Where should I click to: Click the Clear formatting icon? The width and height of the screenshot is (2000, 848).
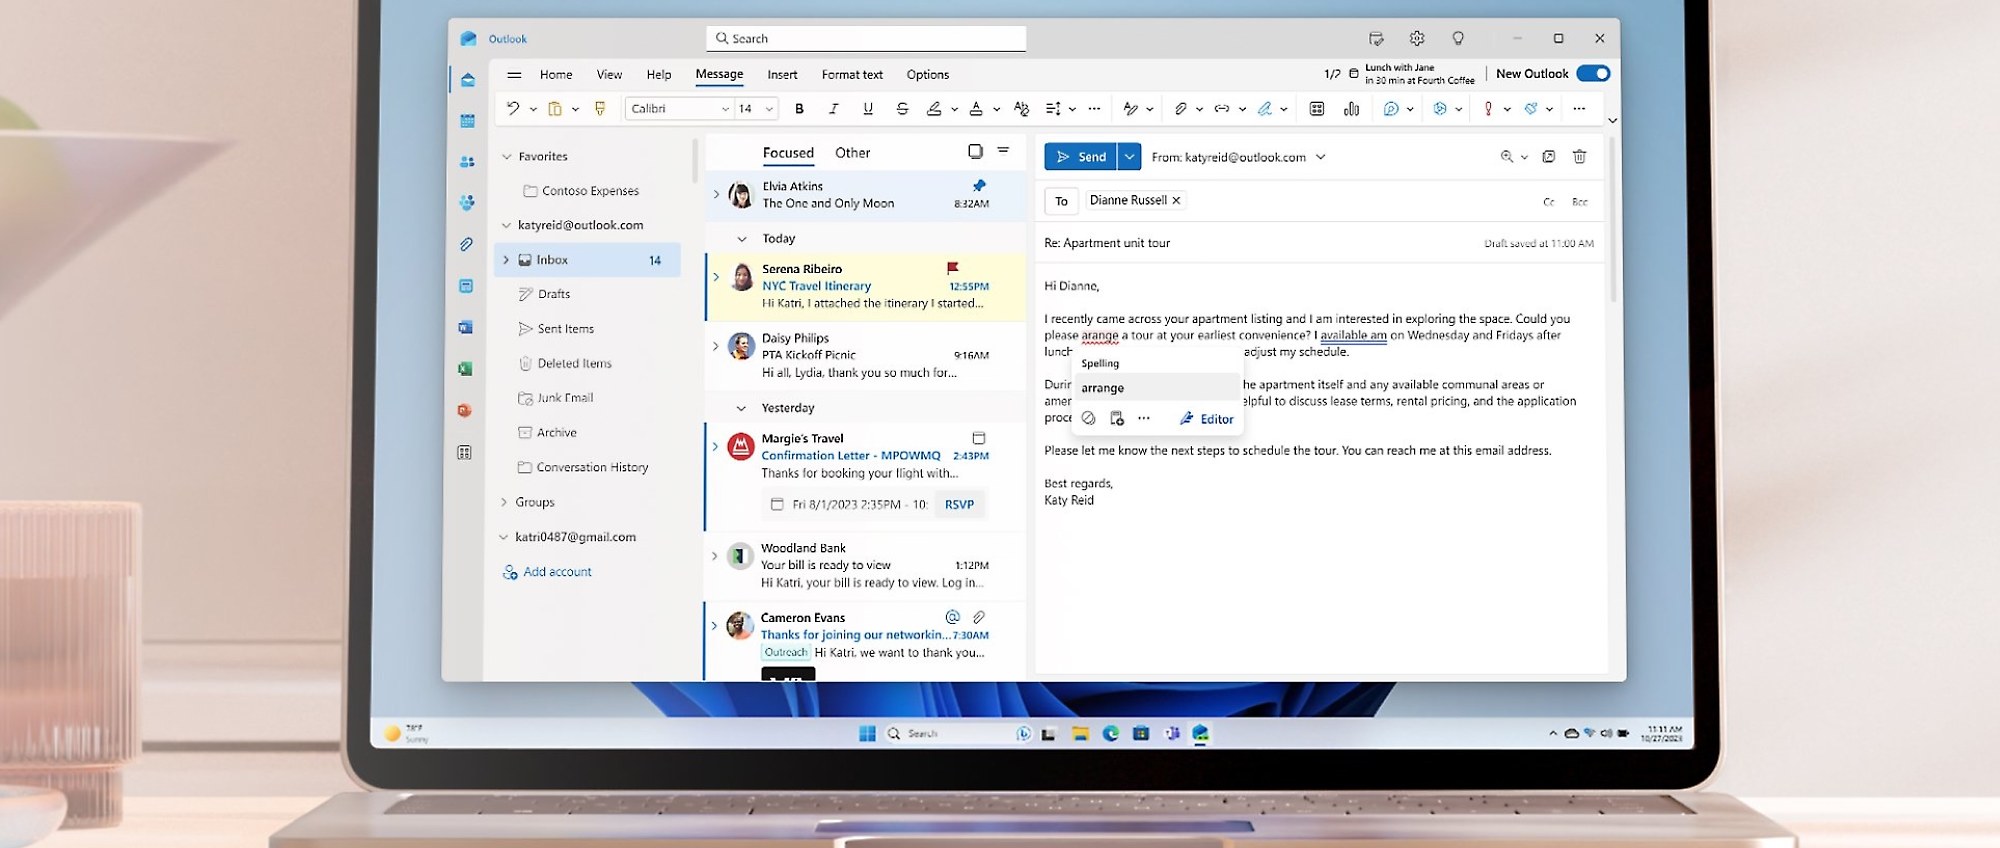coord(1021,108)
